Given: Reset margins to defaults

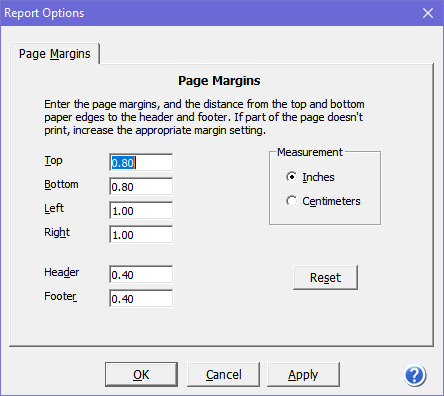Looking at the screenshot, I should pyautogui.click(x=325, y=277).
